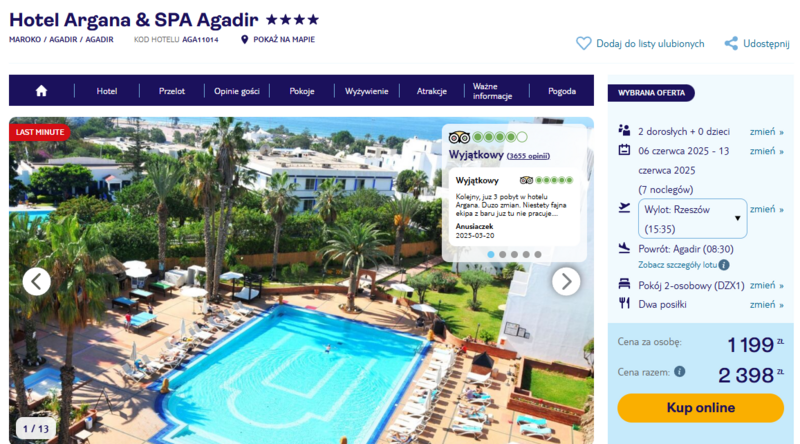This screenshot has height=444, width=800.
Task: Click info icon next to Zobacz szczegóły lotu
Action: [x=724, y=265]
